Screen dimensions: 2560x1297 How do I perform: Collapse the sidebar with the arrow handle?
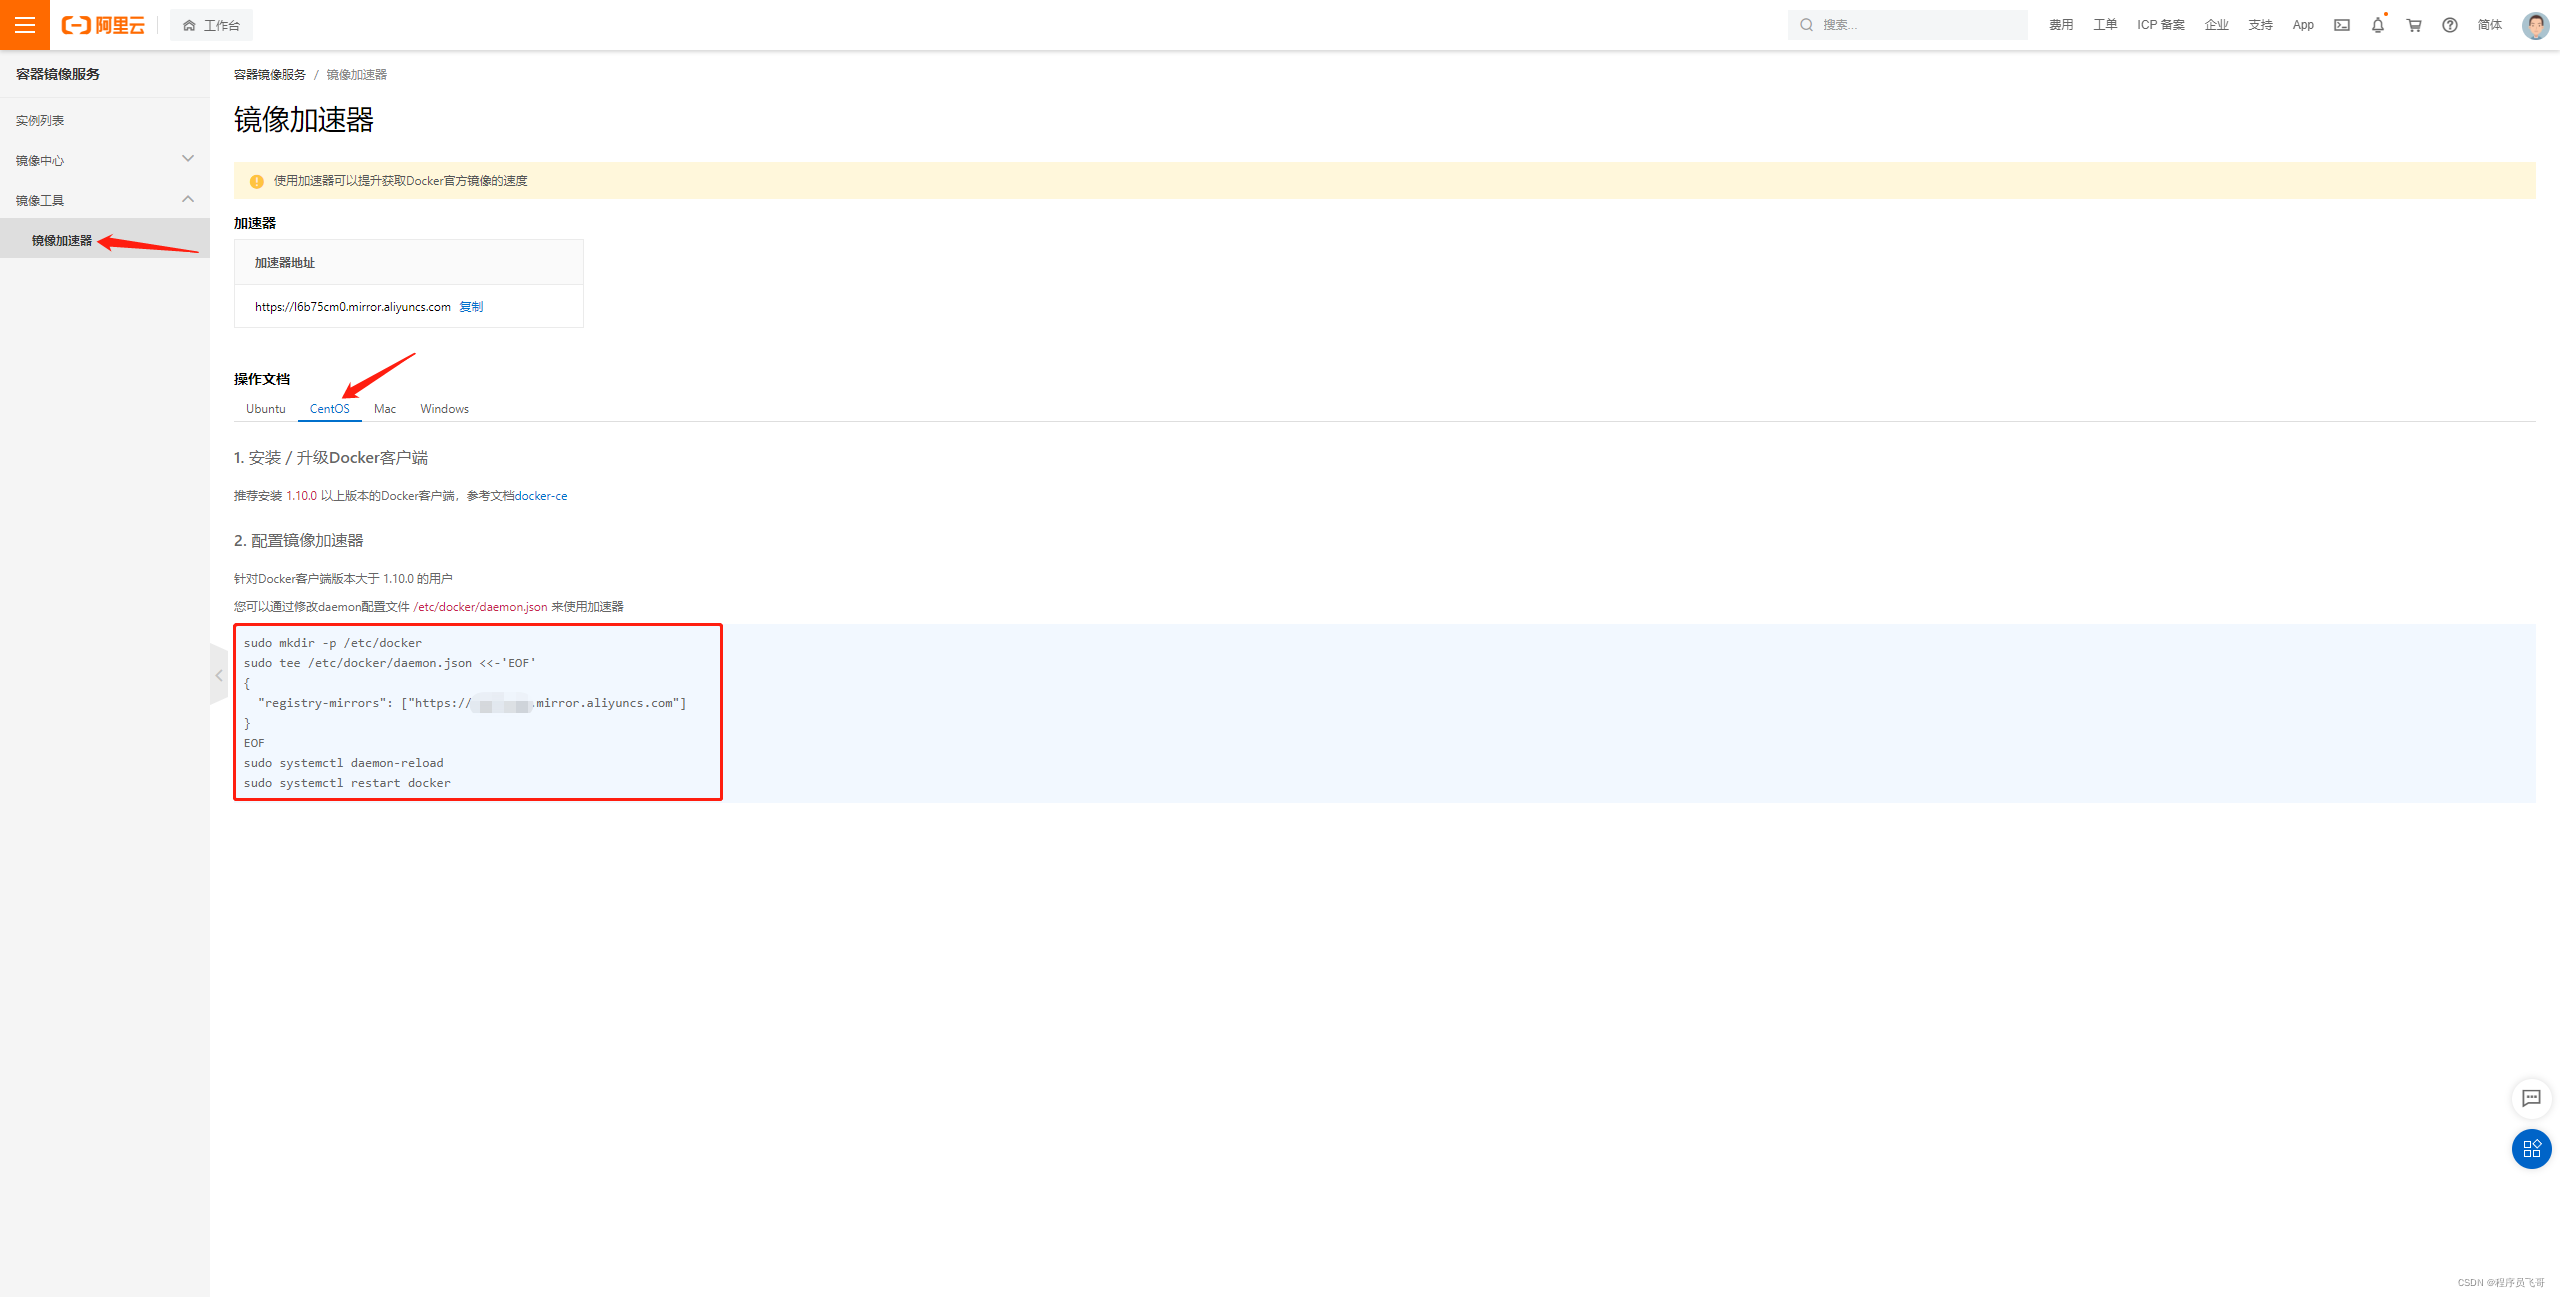[x=219, y=675]
